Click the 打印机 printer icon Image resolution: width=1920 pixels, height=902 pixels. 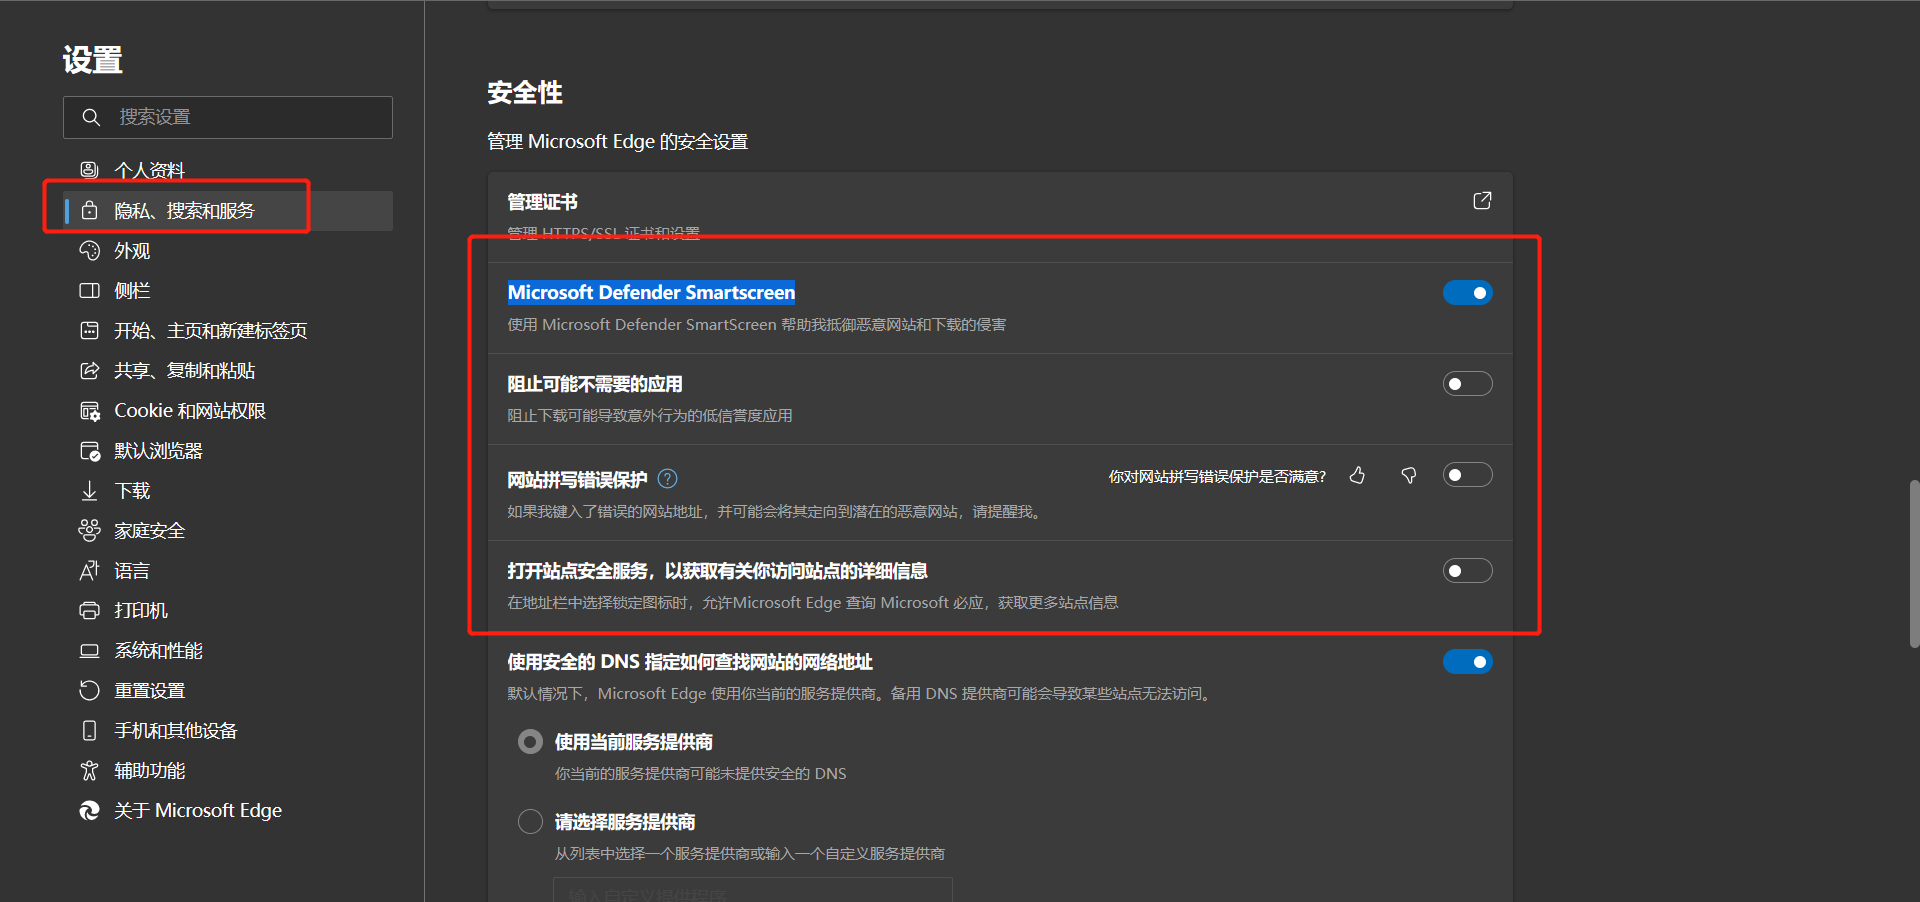pyautogui.click(x=89, y=610)
